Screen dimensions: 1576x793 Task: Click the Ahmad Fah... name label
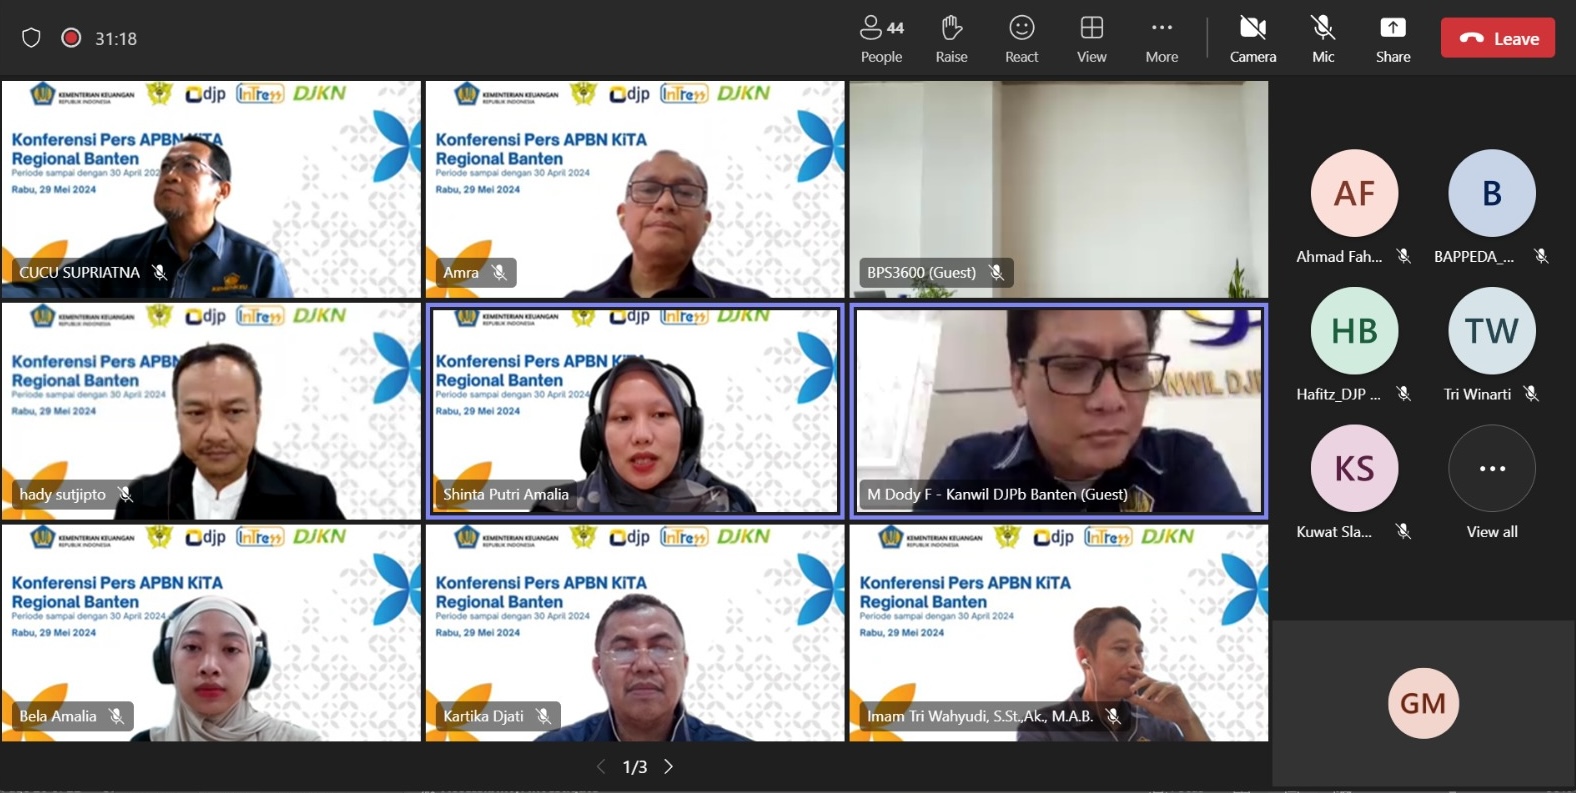pyautogui.click(x=1339, y=257)
